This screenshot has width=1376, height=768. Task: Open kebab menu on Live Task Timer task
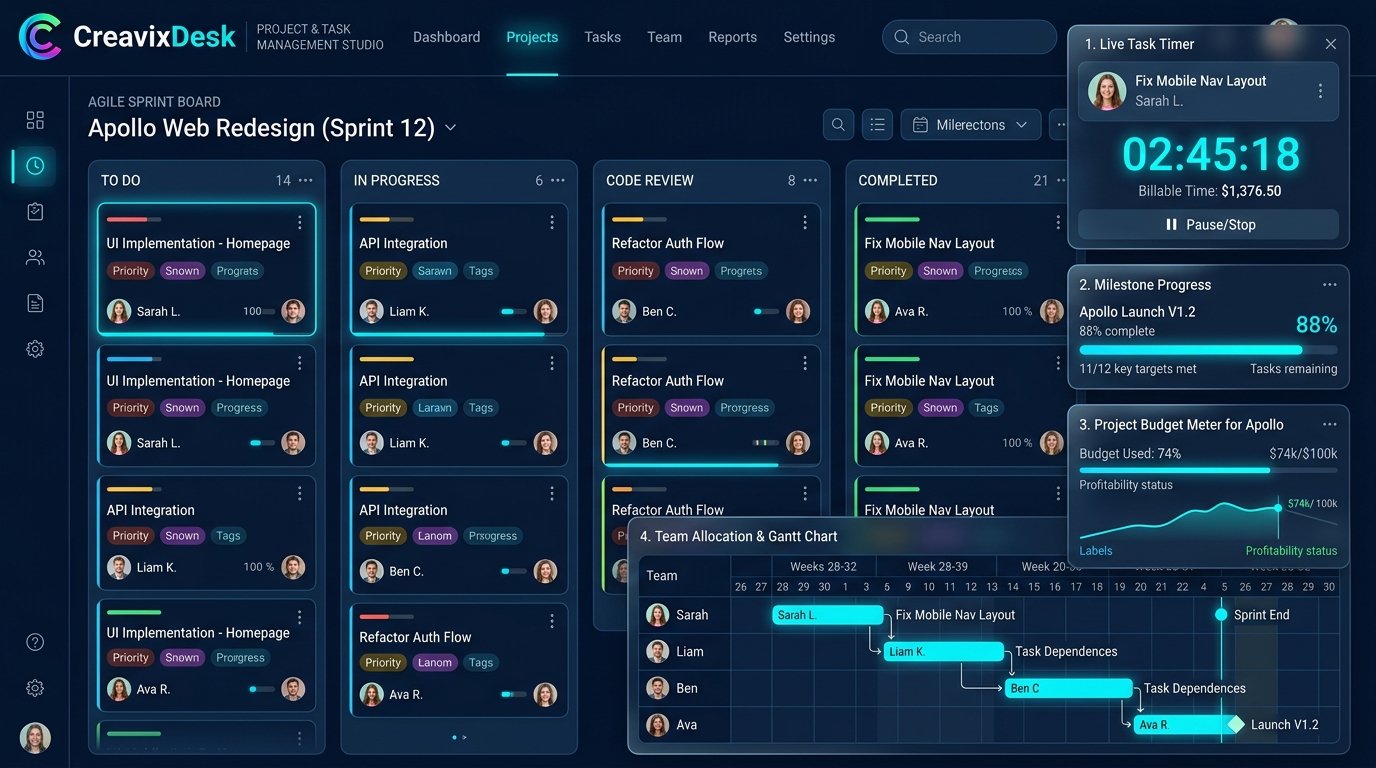1320,91
